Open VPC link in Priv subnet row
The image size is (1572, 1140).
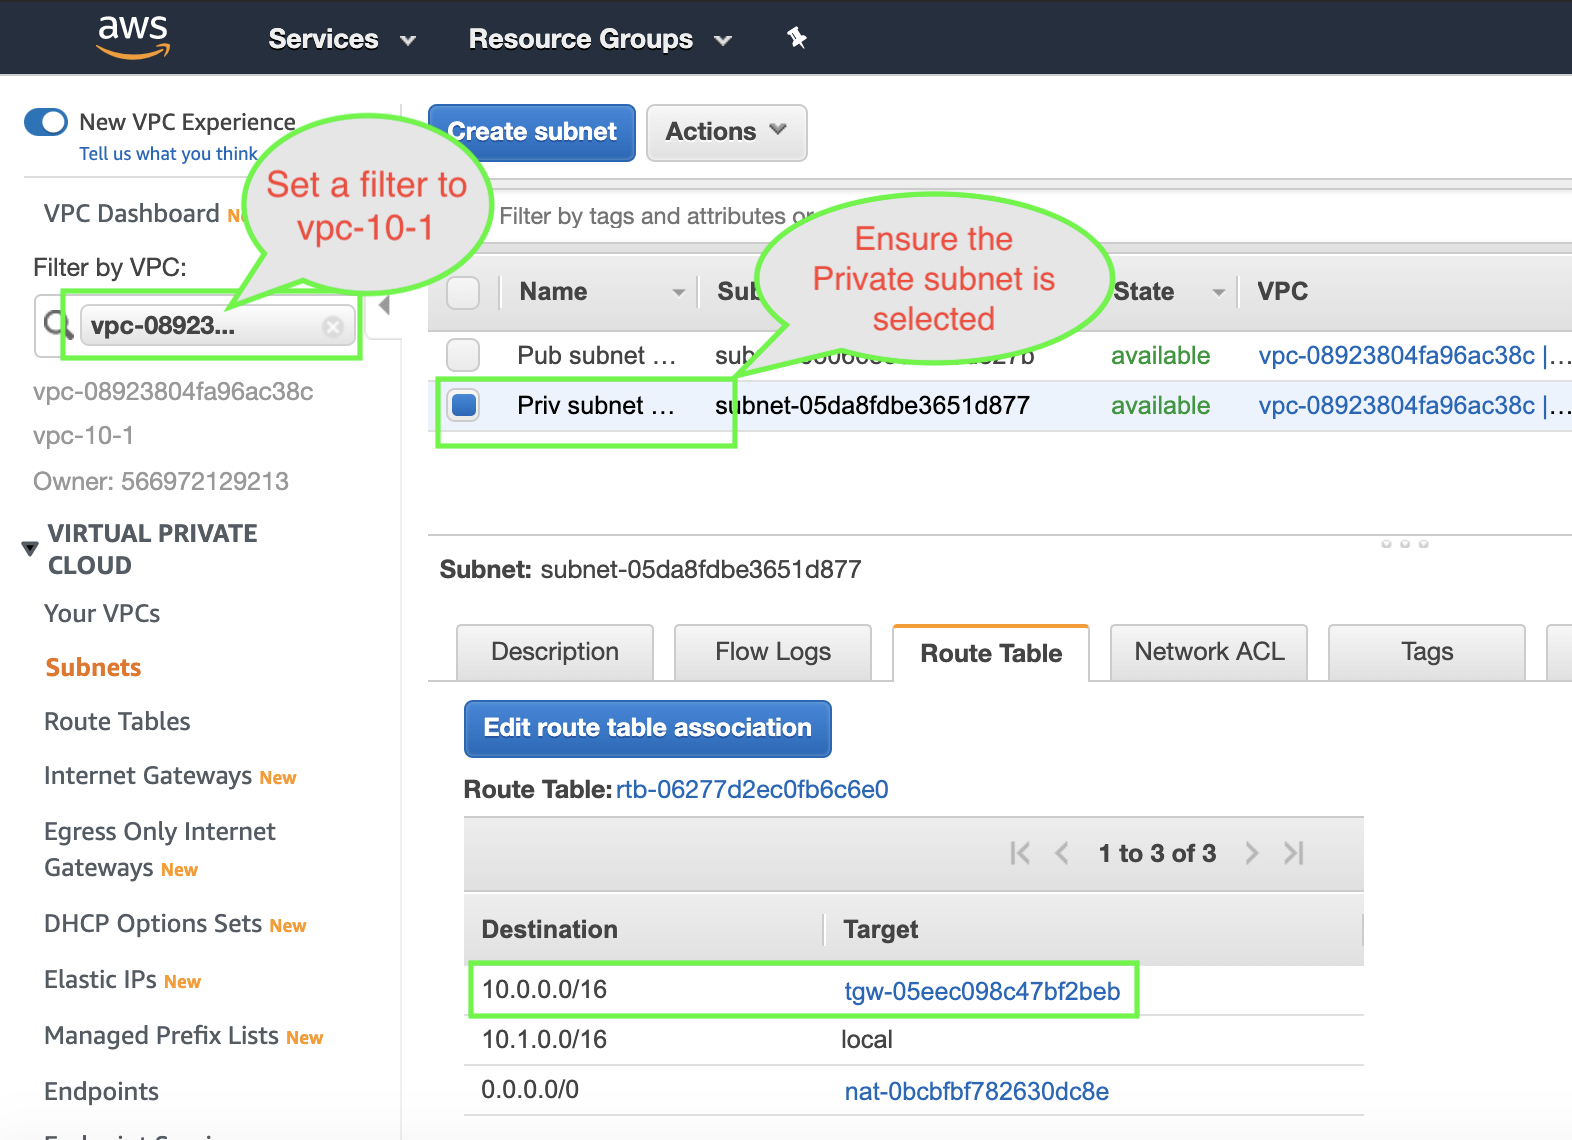click(1396, 405)
